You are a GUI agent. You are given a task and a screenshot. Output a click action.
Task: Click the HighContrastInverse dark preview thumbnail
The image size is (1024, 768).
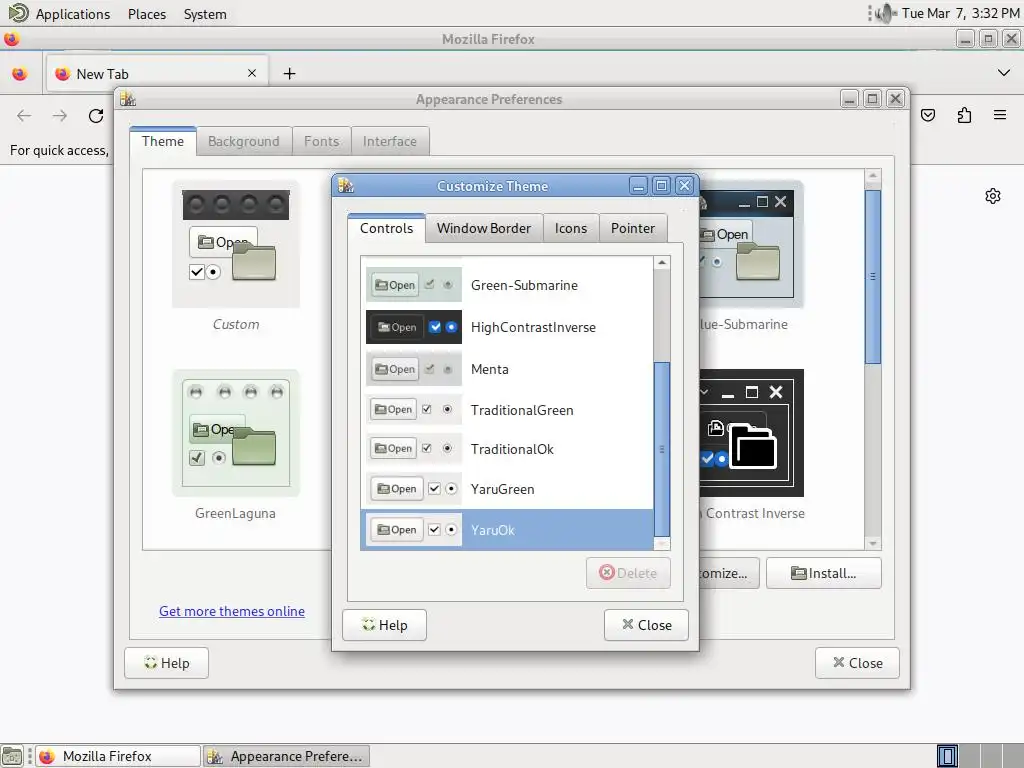point(413,327)
